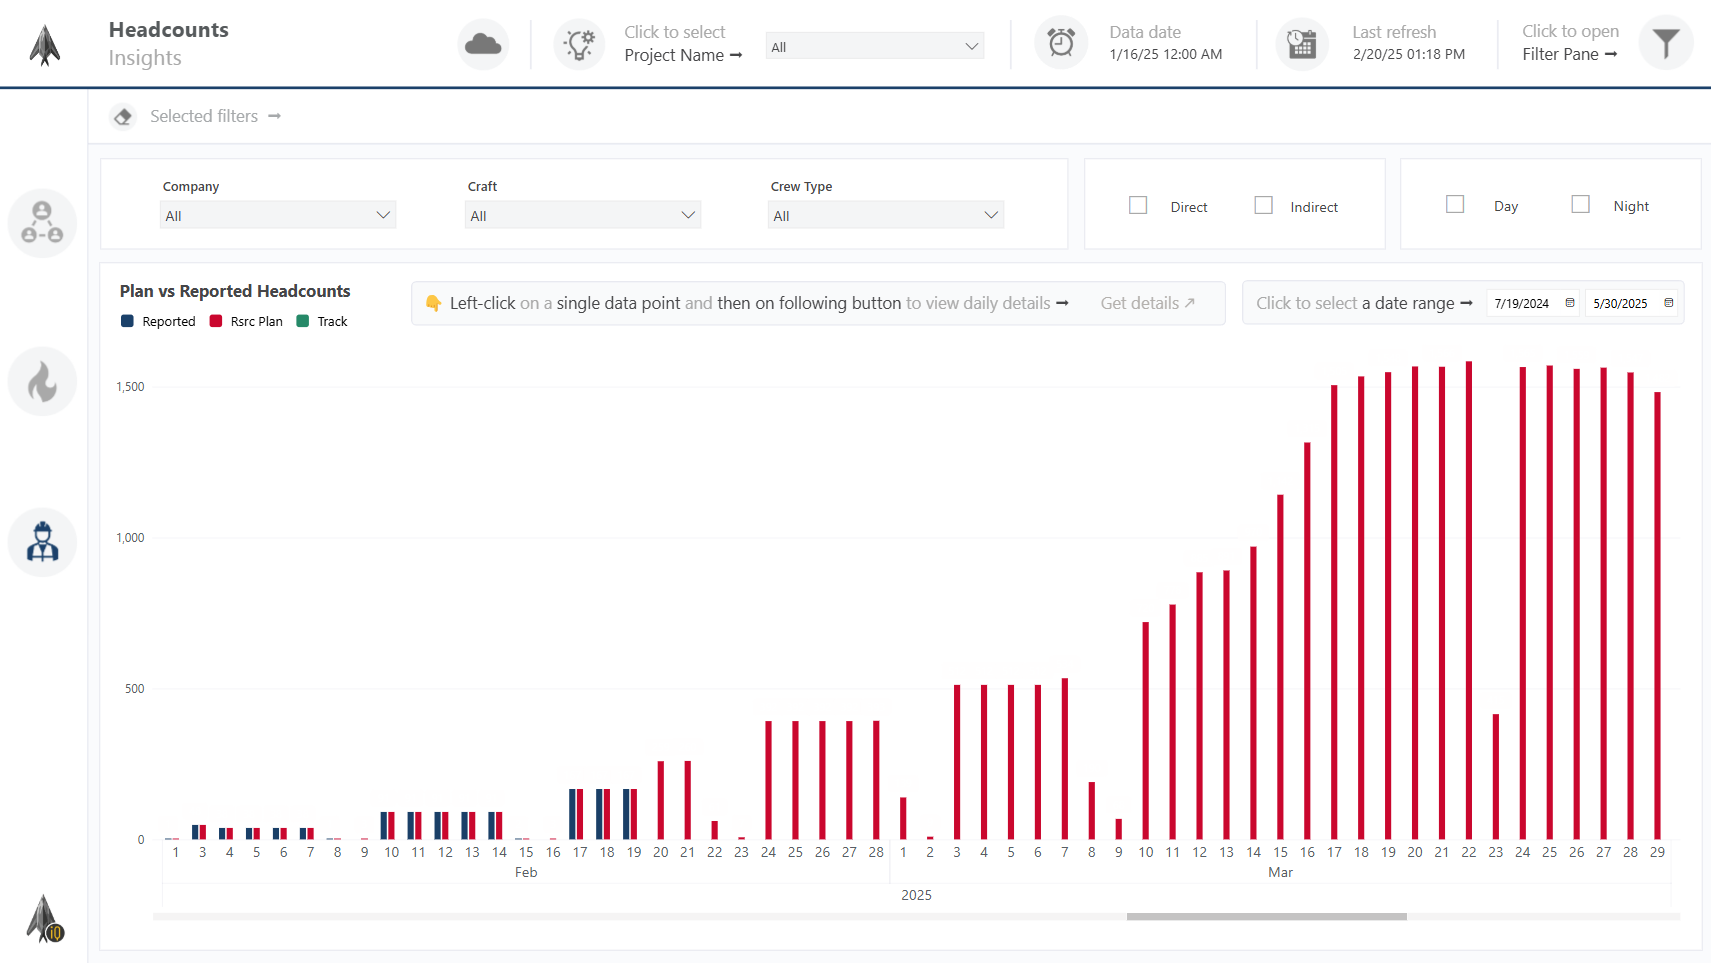This screenshot has height=963, width=1711.
Task: Click Selected filters label
Action: [204, 116]
